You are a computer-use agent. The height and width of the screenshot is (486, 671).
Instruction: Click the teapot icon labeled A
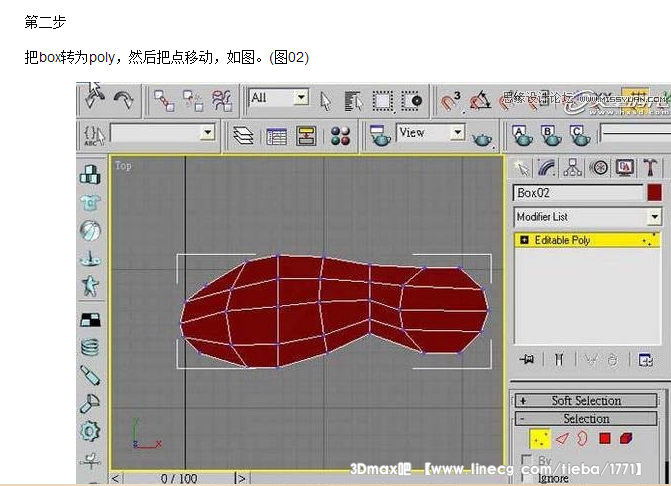(522, 136)
